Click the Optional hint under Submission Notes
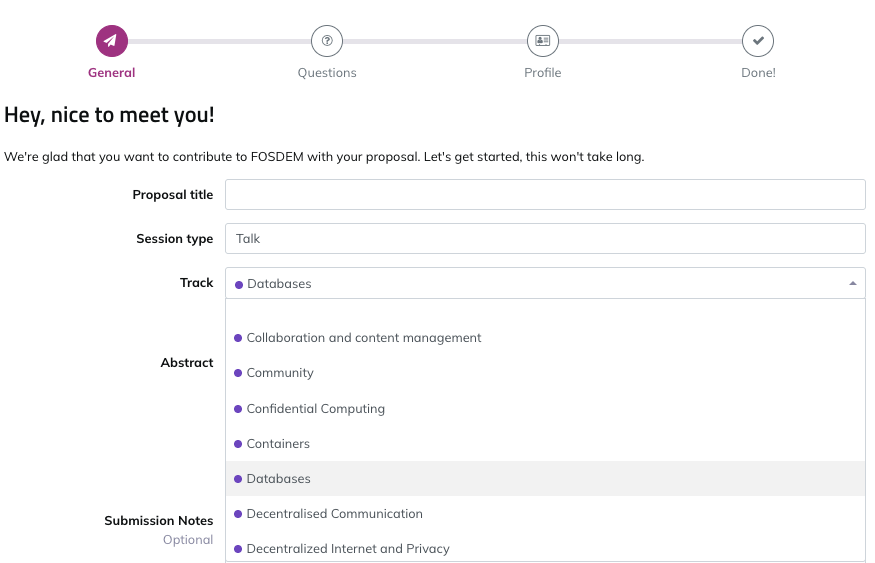This screenshot has height=563, width=875. tap(188, 540)
